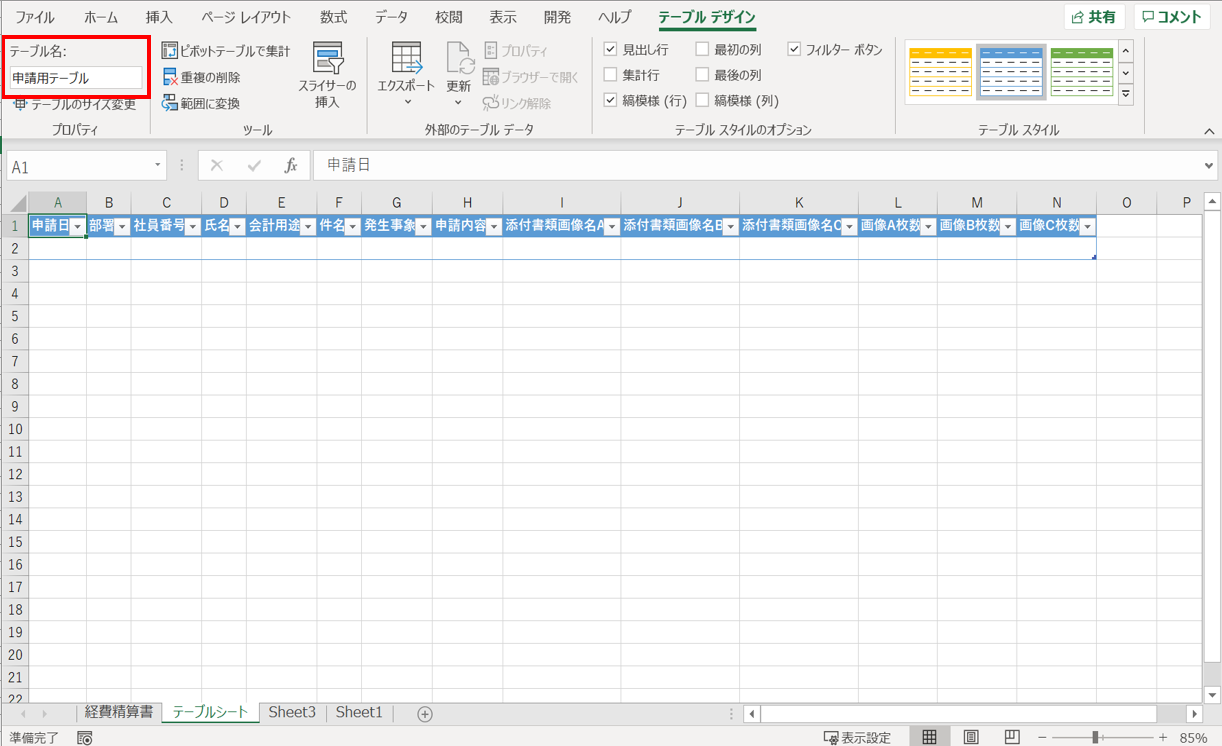
Task: Click the コメント comments button
Action: (1172, 17)
